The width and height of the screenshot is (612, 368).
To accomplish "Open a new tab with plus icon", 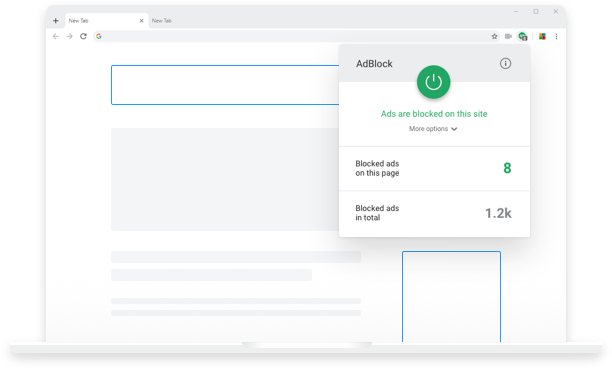I will (55, 21).
